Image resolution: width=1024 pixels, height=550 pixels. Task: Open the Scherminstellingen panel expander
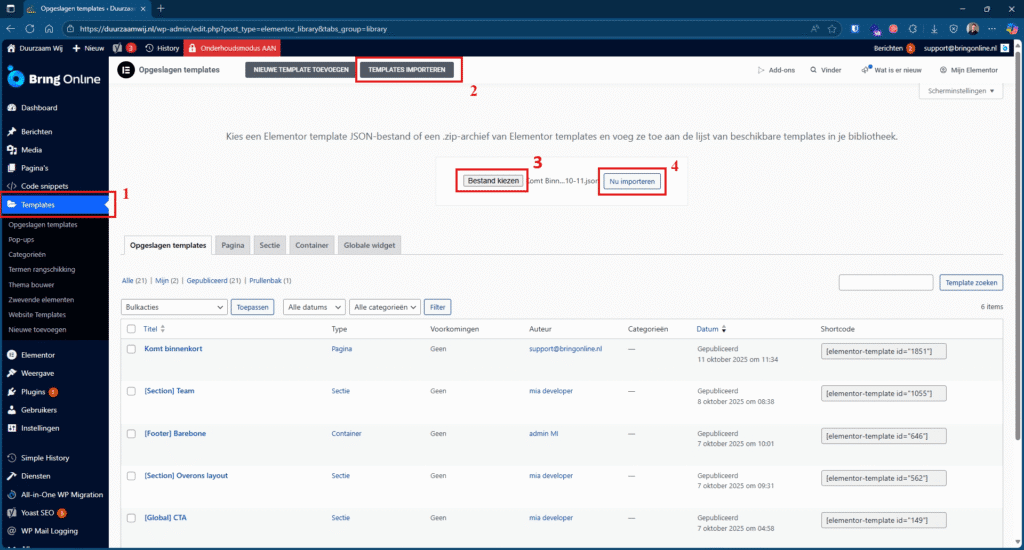point(960,91)
